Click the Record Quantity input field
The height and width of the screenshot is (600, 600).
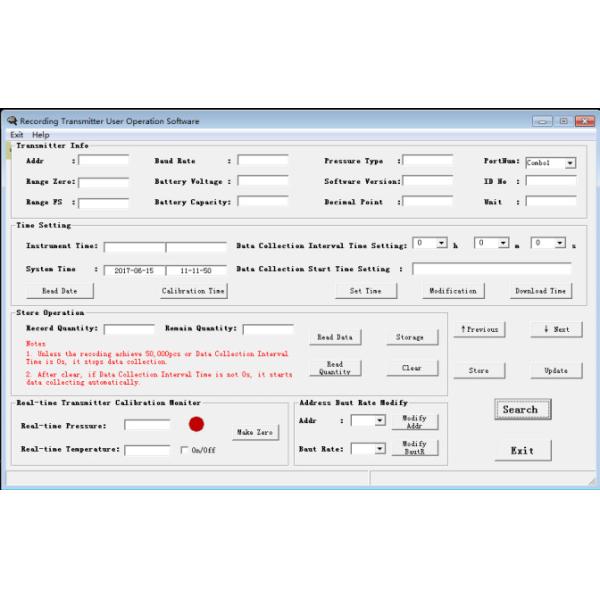[x=129, y=329]
